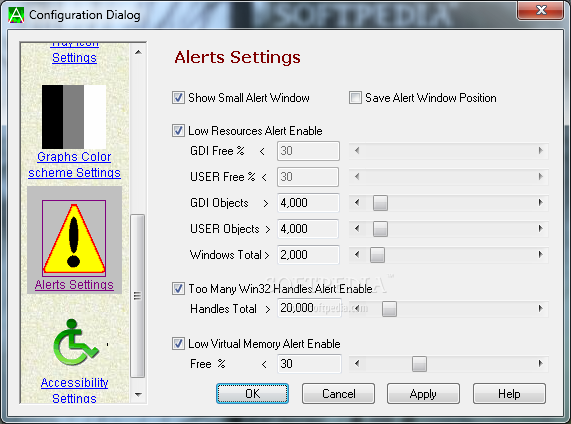Click the USER Free % input field

(308, 177)
